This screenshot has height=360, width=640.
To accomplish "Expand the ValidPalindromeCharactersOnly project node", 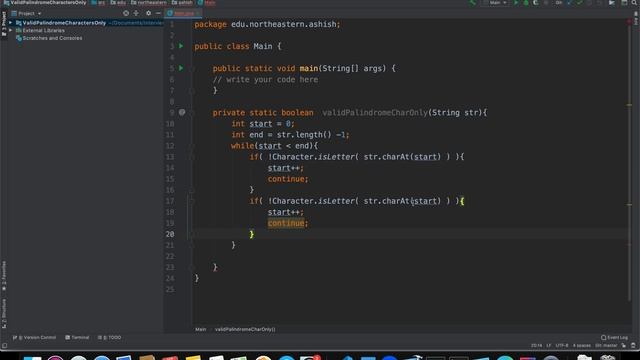I will pyautogui.click(x=11, y=23).
